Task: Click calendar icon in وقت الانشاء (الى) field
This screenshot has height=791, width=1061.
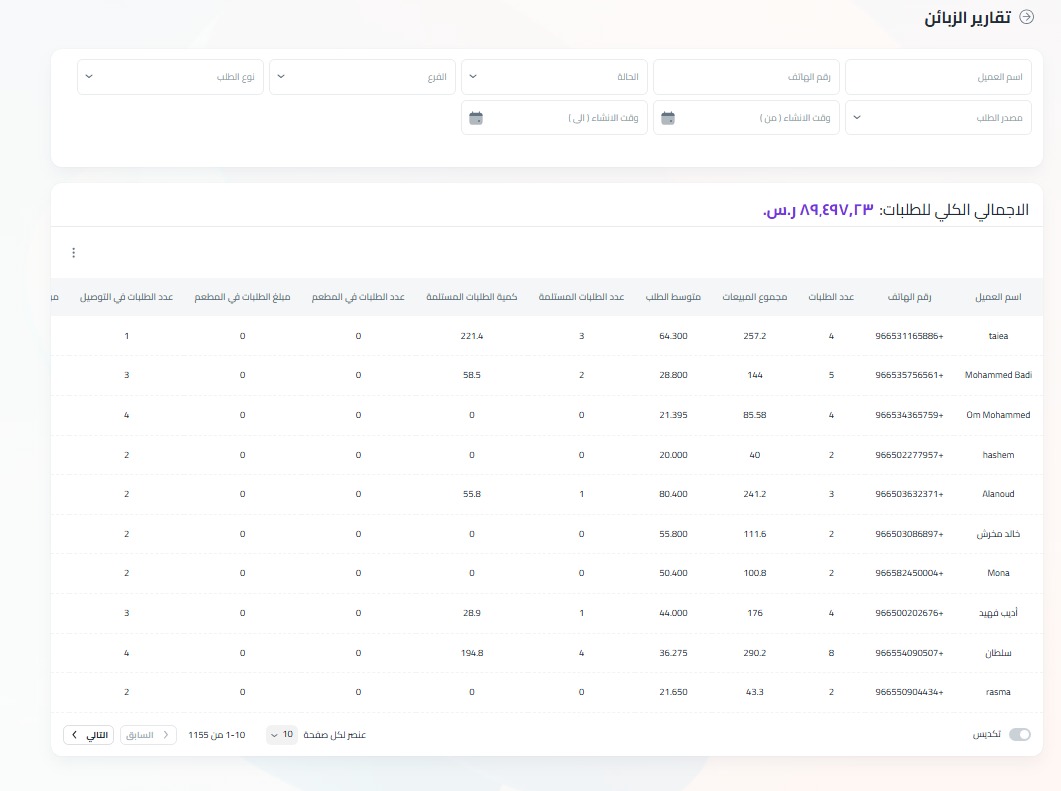Action: [x=476, y=118]
